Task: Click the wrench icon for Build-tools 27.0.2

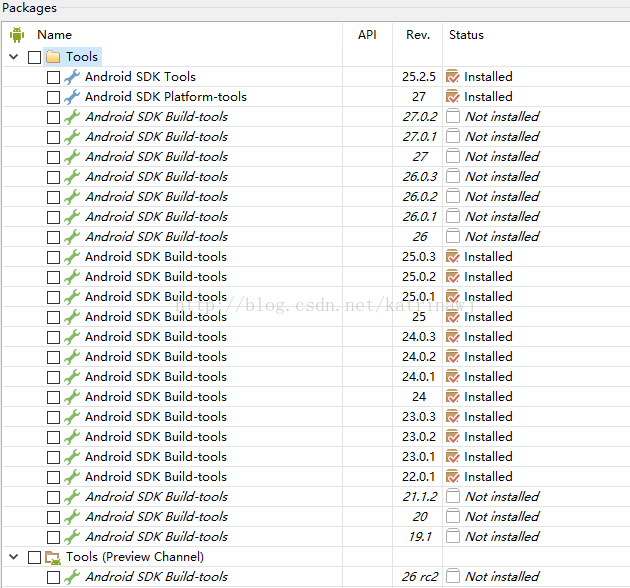Action: click(72, 117)
